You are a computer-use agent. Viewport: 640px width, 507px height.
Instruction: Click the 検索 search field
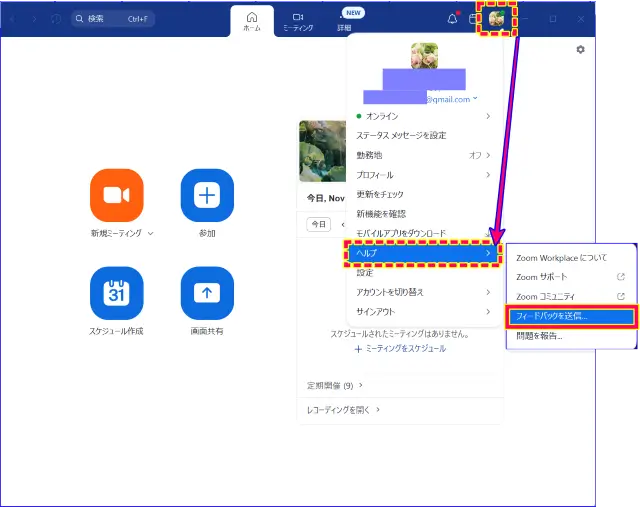click(x=113, y=19)
